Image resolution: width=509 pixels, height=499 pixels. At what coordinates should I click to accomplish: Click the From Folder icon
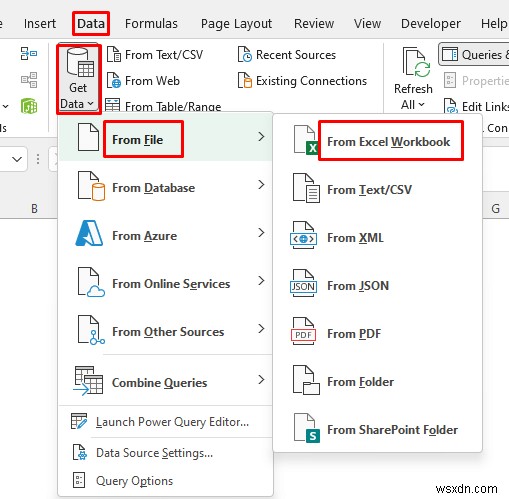pyautogui.click(x=306, y=380)
